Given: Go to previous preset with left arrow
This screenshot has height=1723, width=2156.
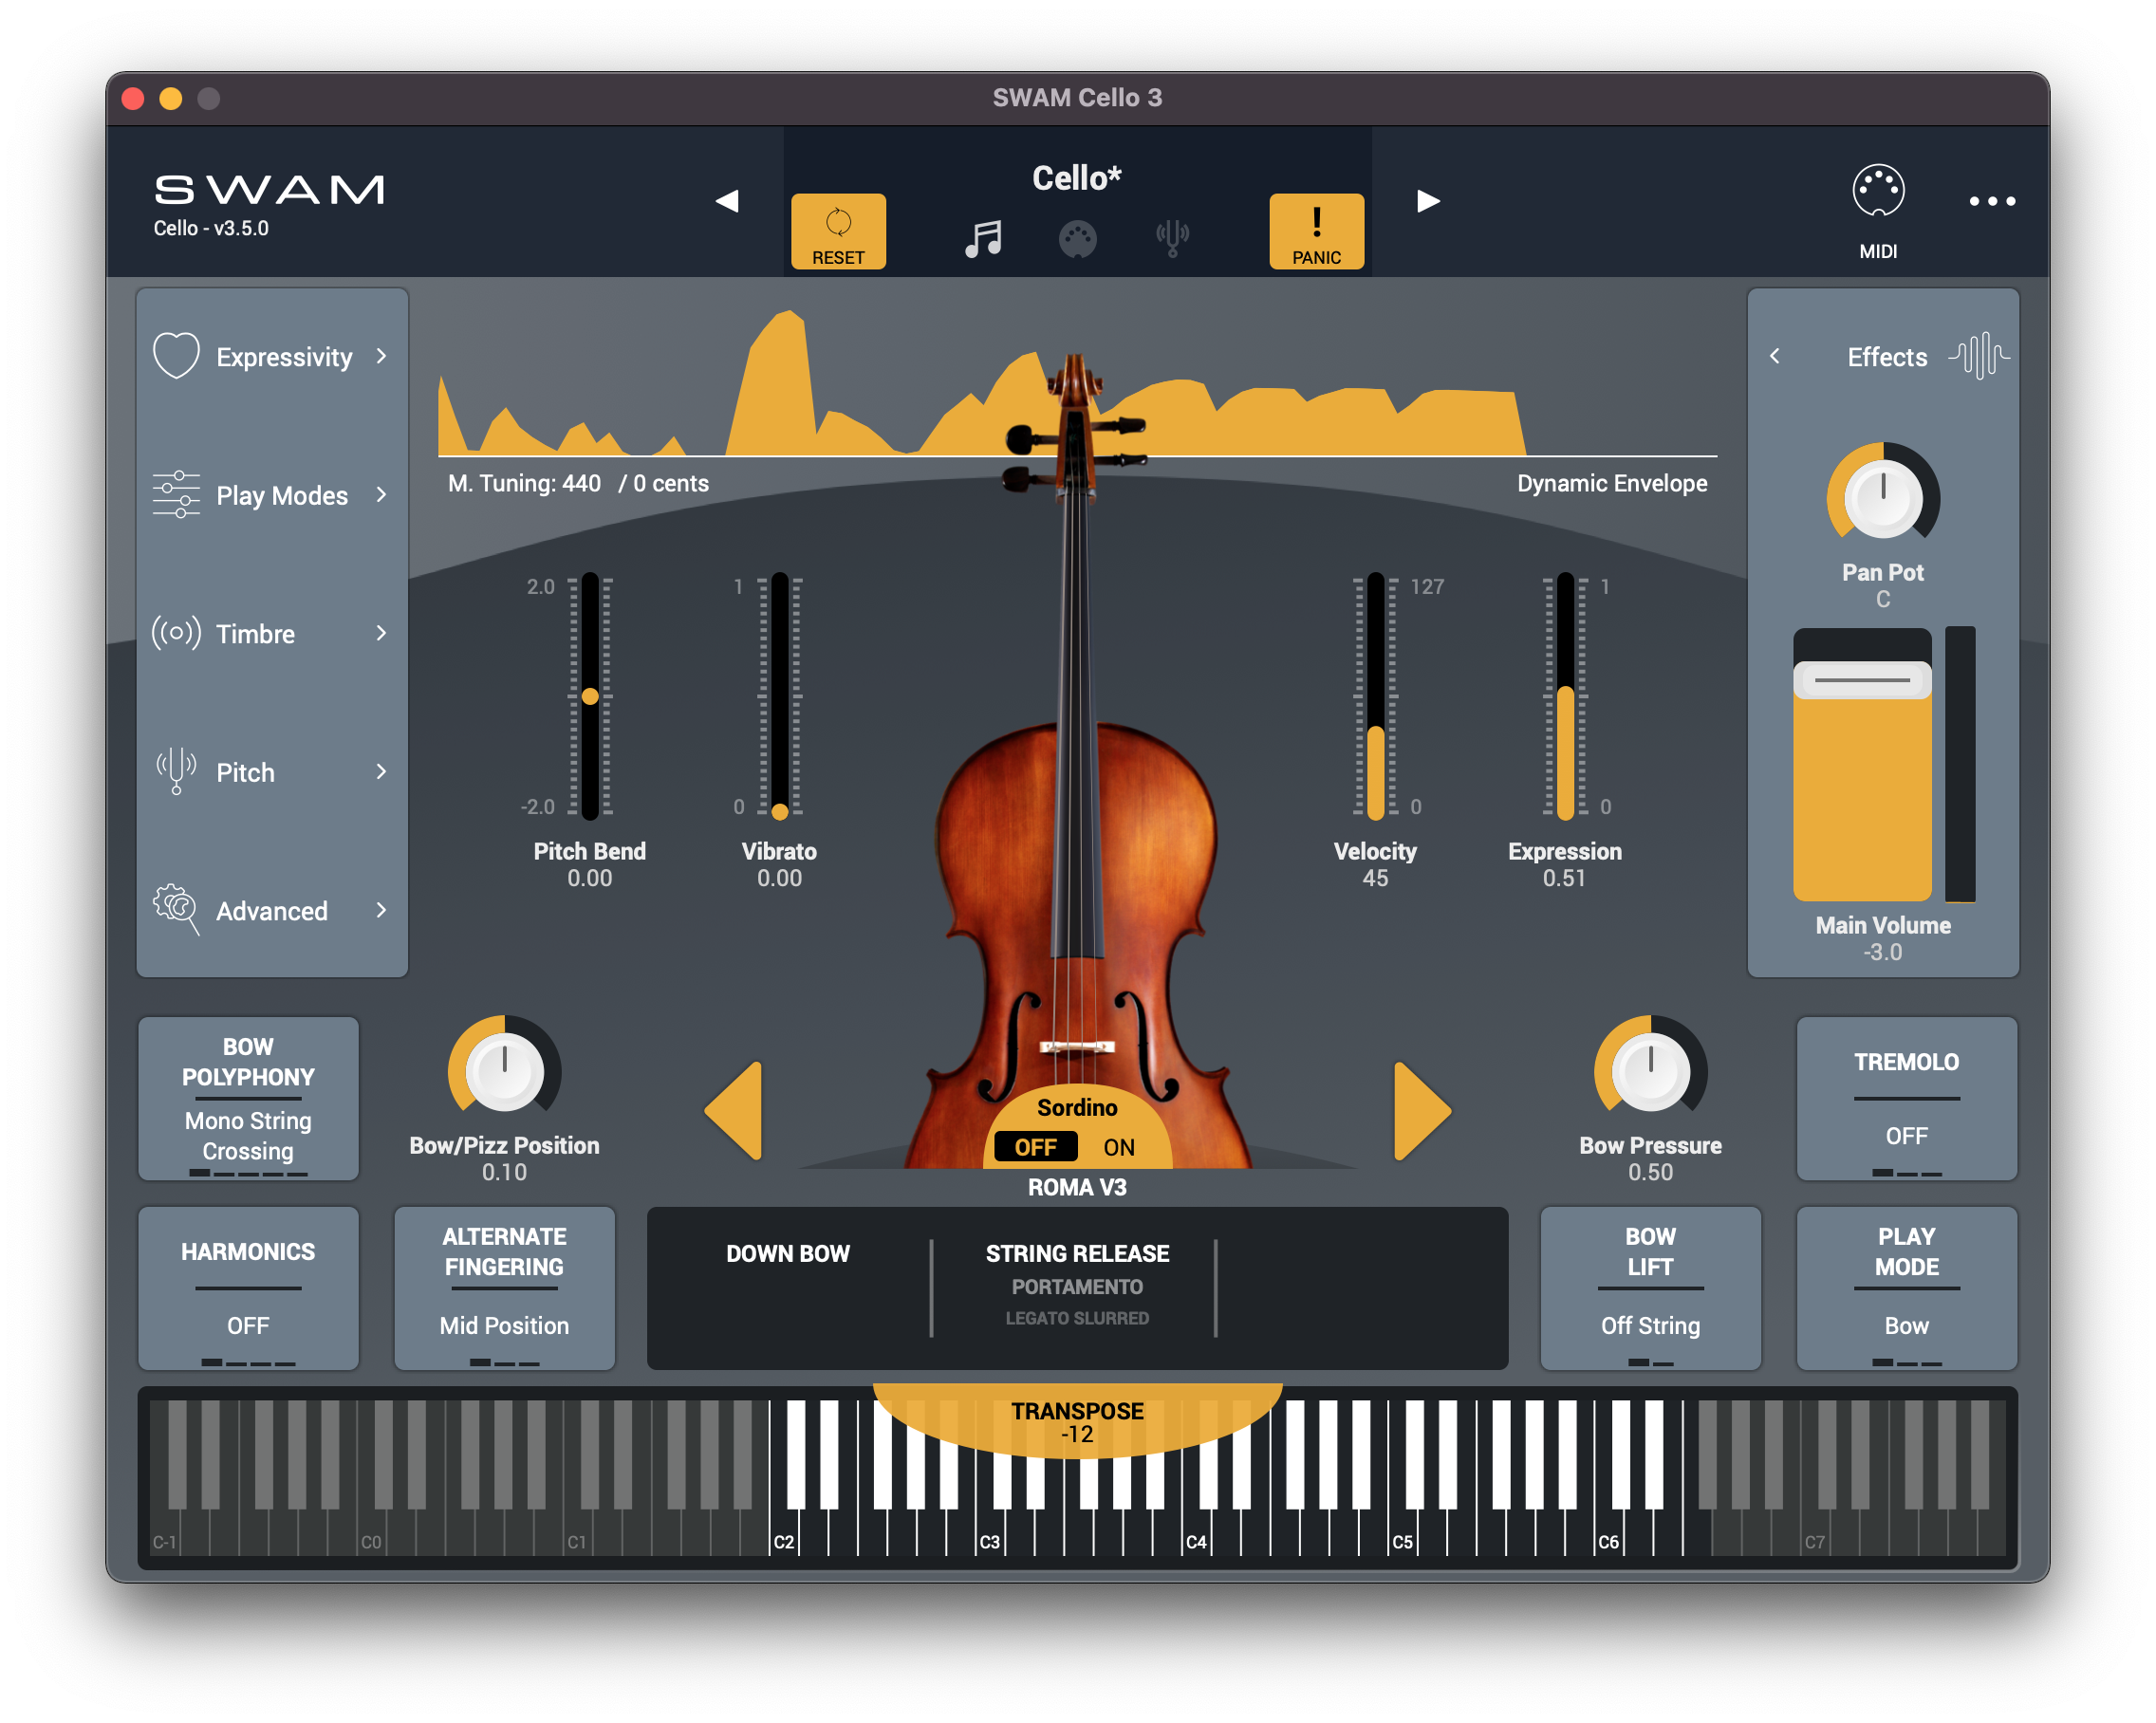Looking at the screenshot, I should pyautogui.click(x=727, y=201).
